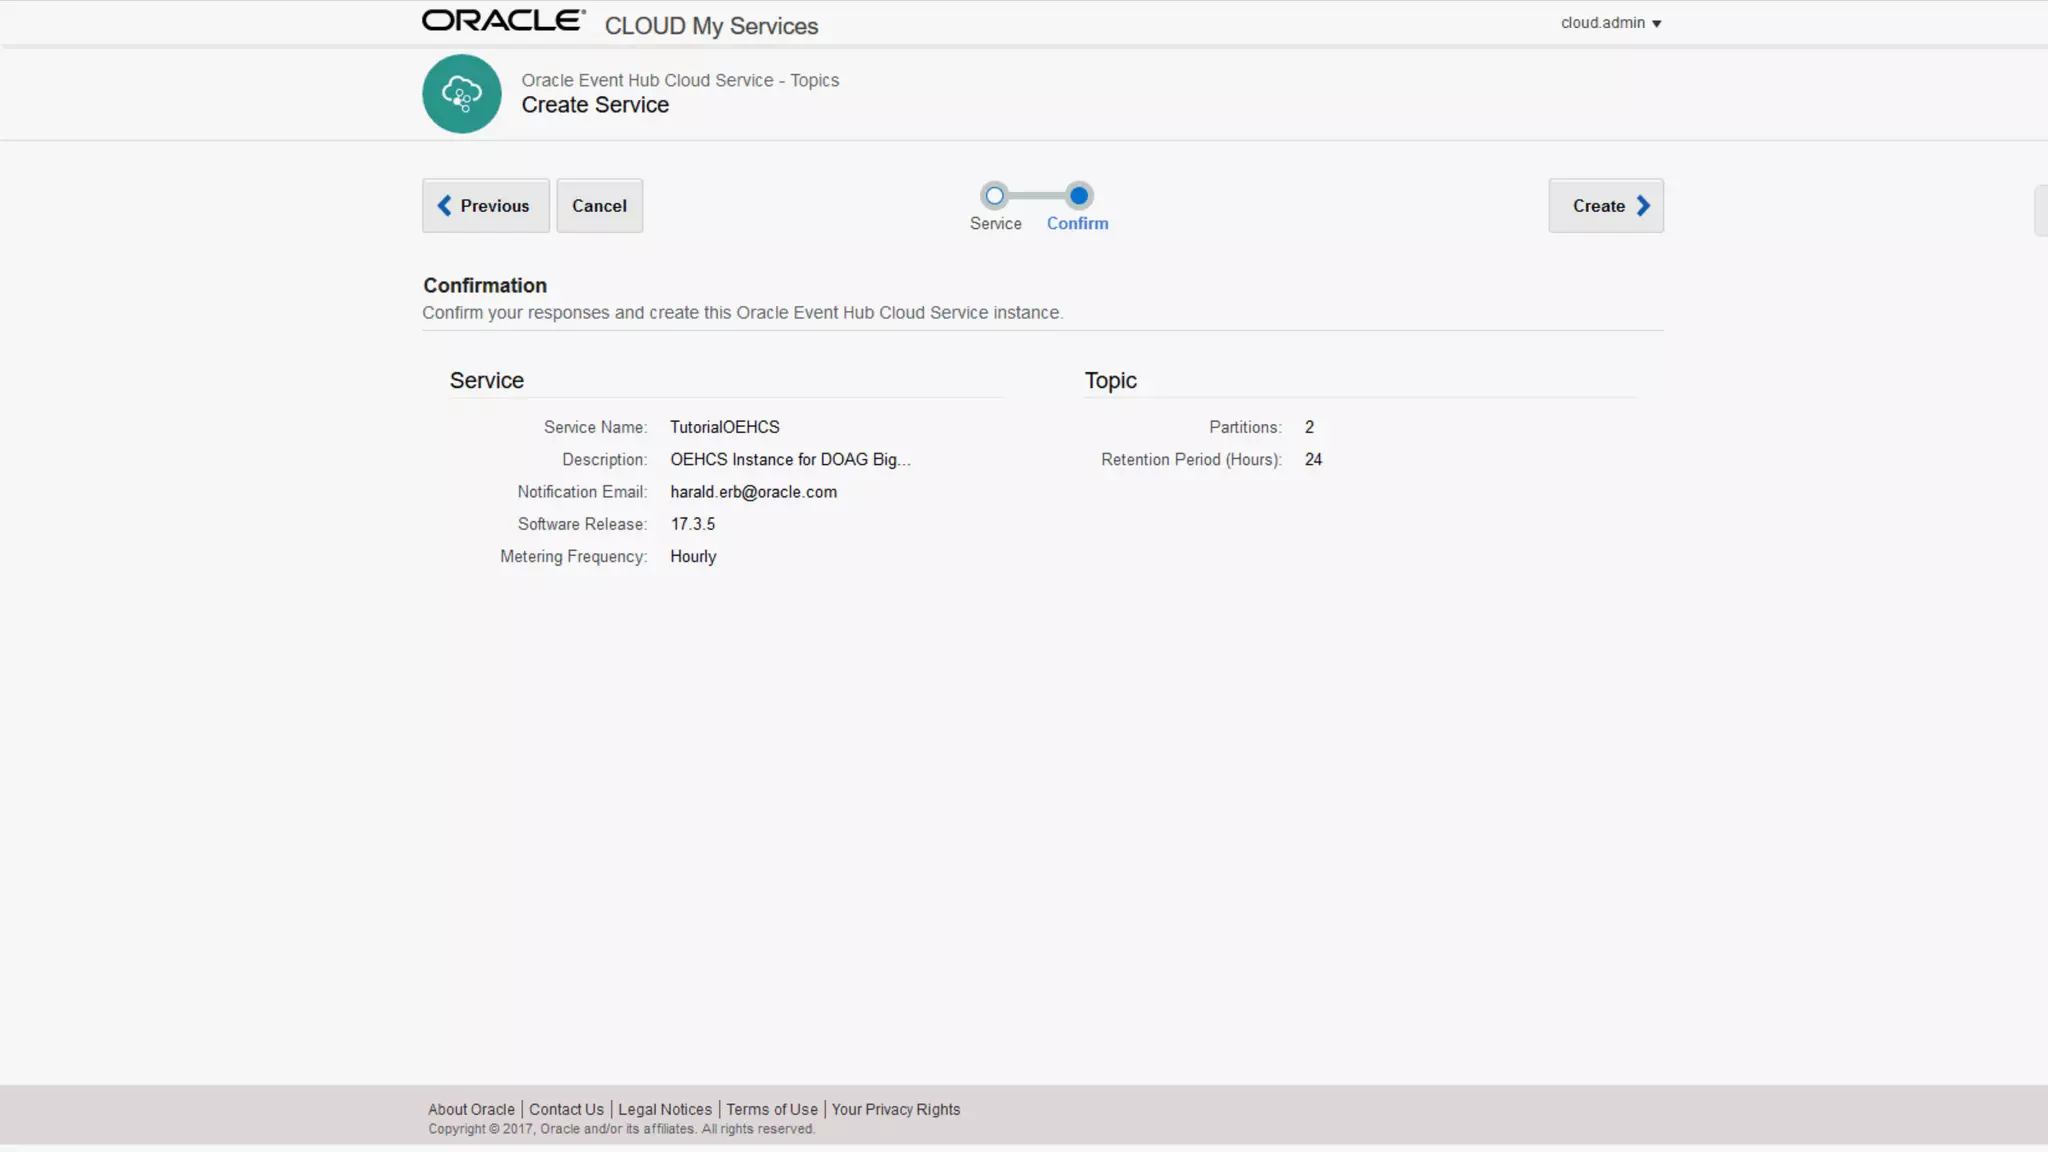The image size is (2048, 1152).
Task: Open the cloud.admin user dropdown
Action: 1610,23
